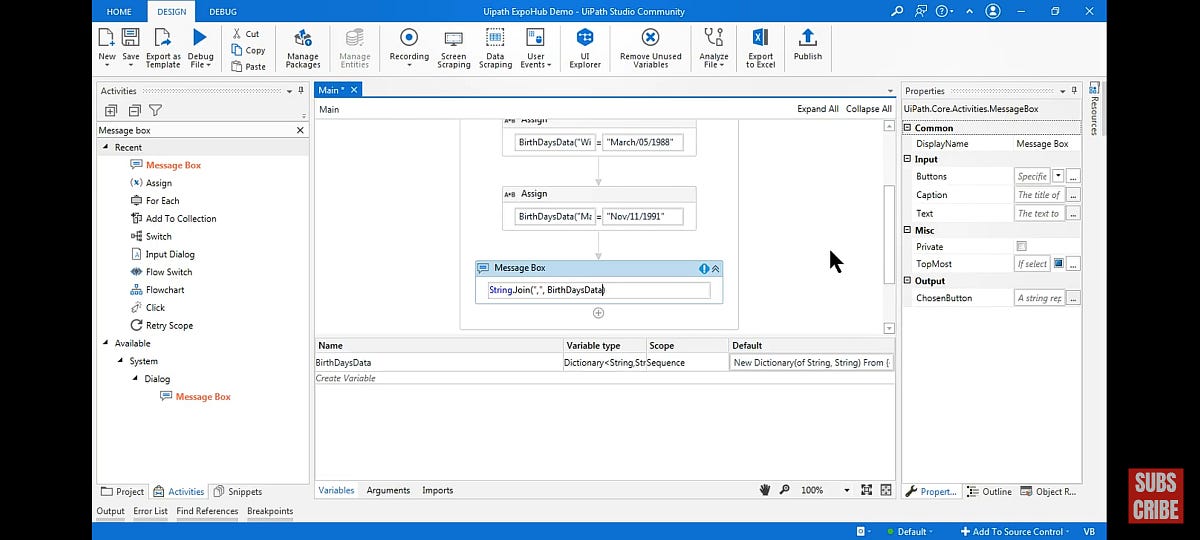Click the filter funnel icon in Activities
Viewport: 1200px width, 540px height.
155,111
